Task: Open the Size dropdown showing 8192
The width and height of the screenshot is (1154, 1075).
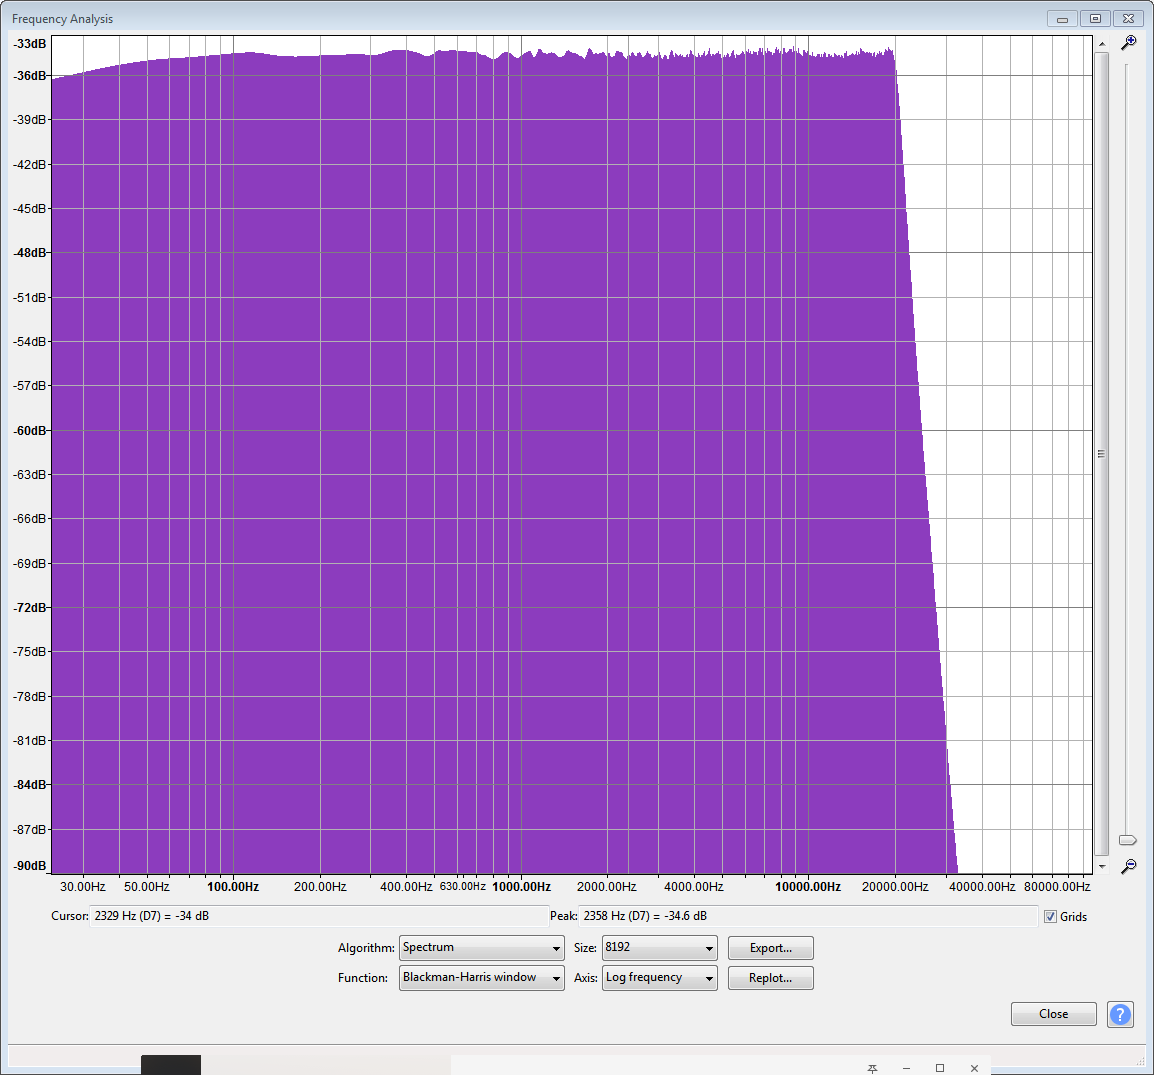Action: [x=659, y=948]
